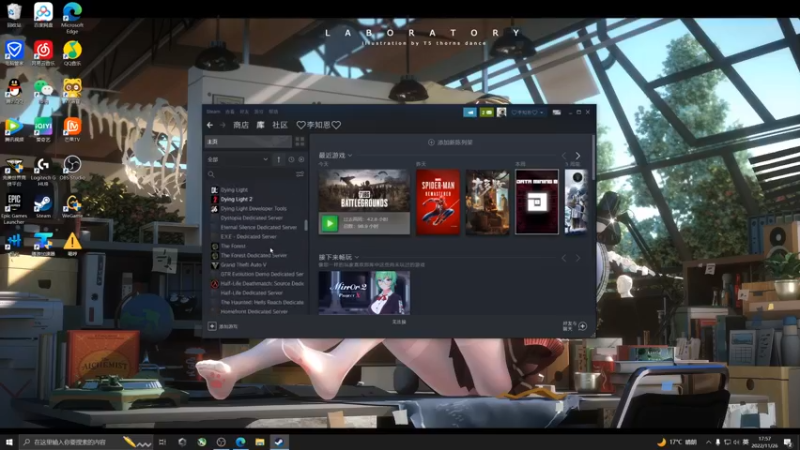Toggle the library grid view icon
The image size is (800, 450).
coord(299,141)
